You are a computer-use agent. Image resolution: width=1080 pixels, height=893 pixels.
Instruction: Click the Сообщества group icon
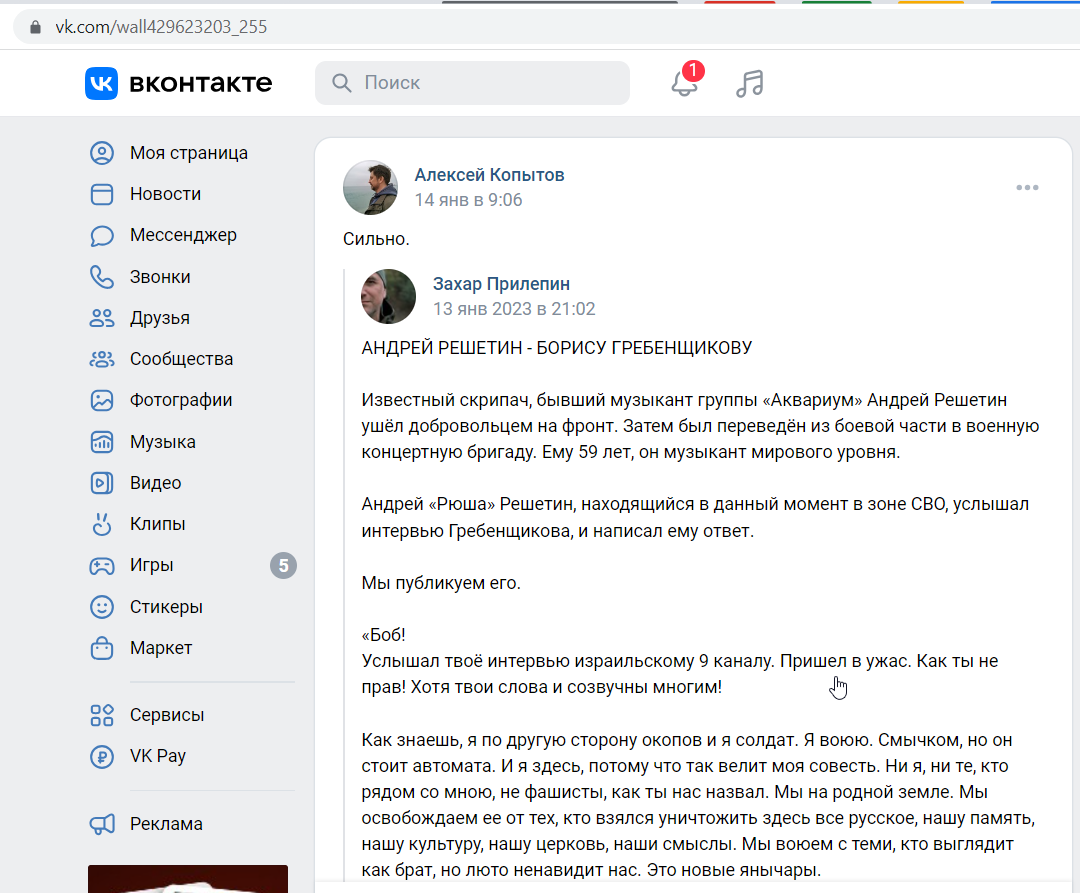pyautogui.click(x=102, y=359)
